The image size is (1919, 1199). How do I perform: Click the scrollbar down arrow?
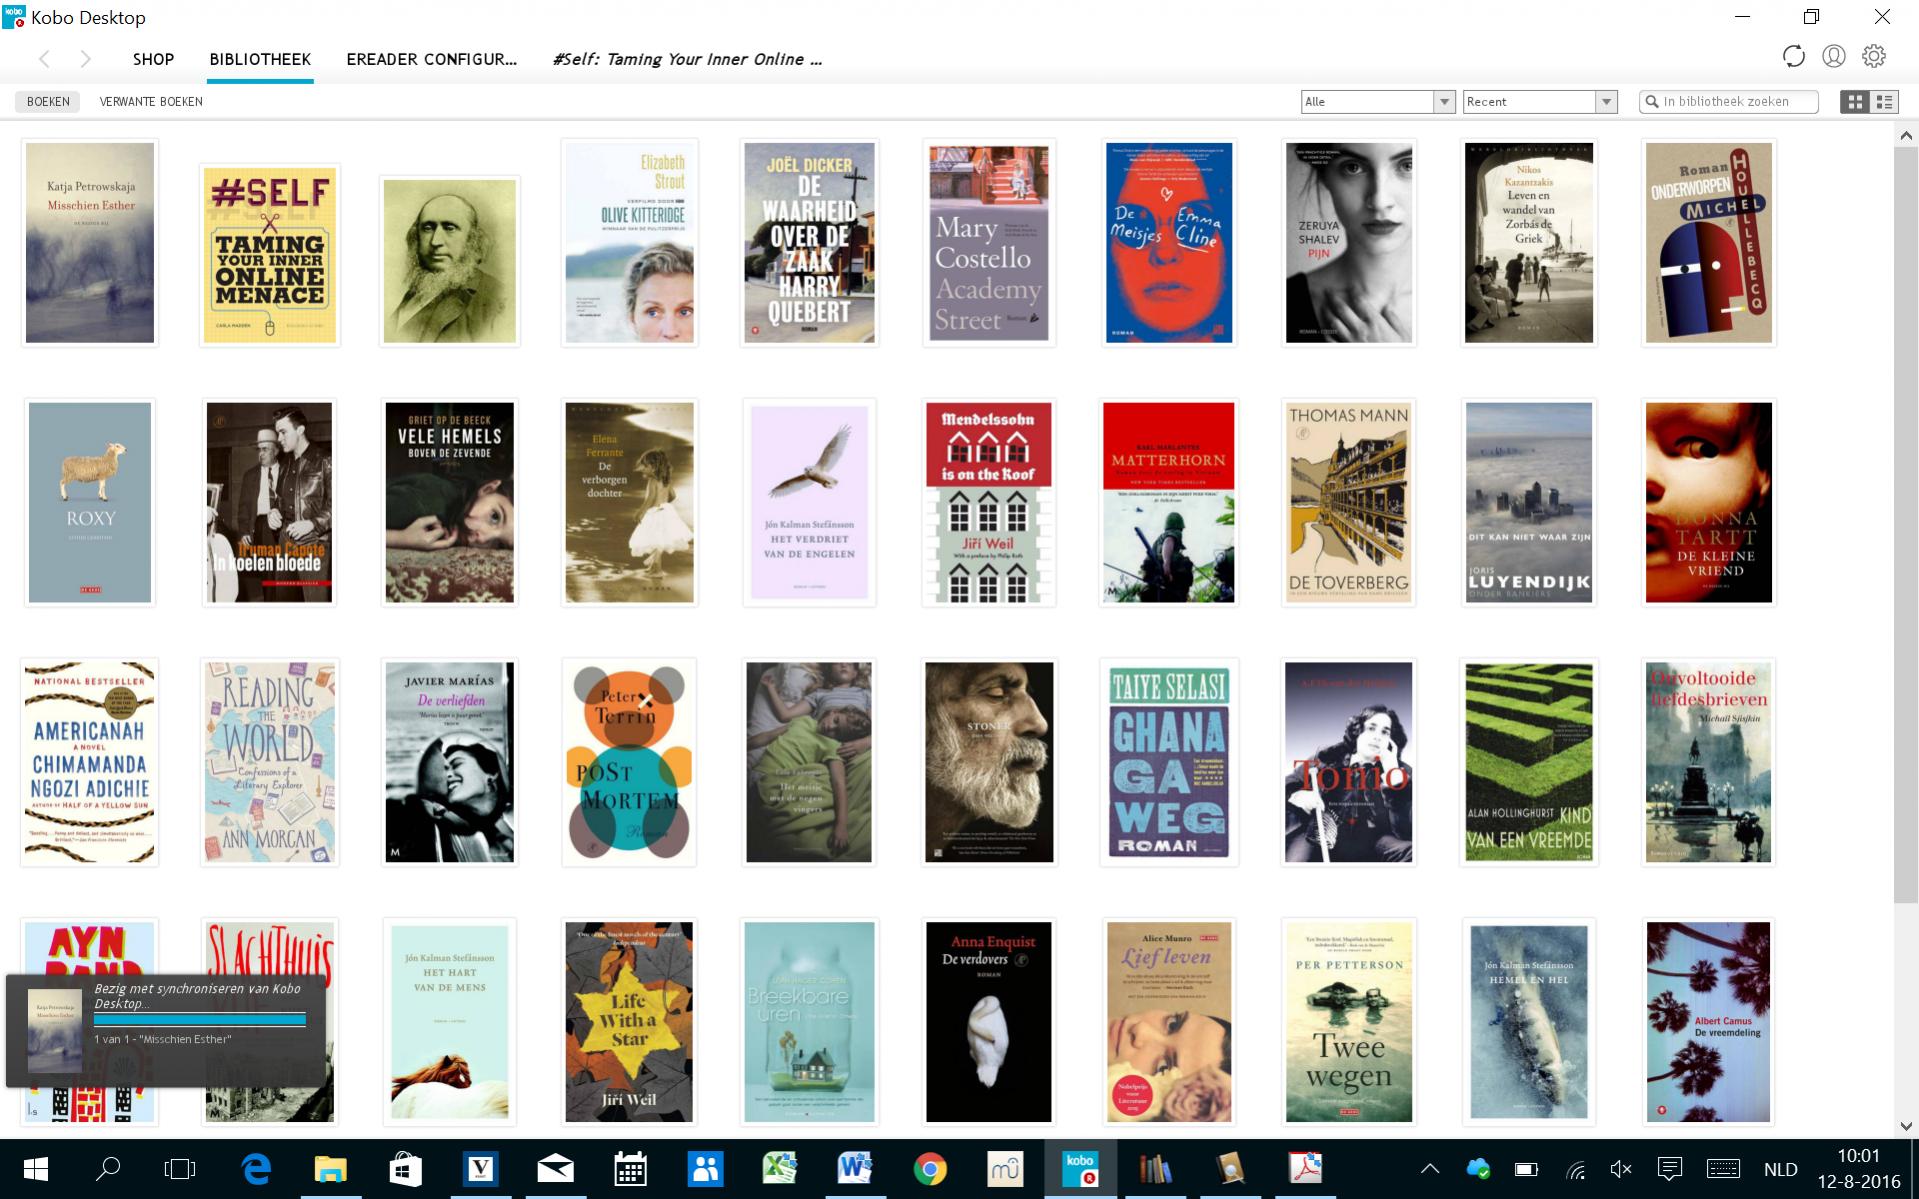tap(1905, 1126)
